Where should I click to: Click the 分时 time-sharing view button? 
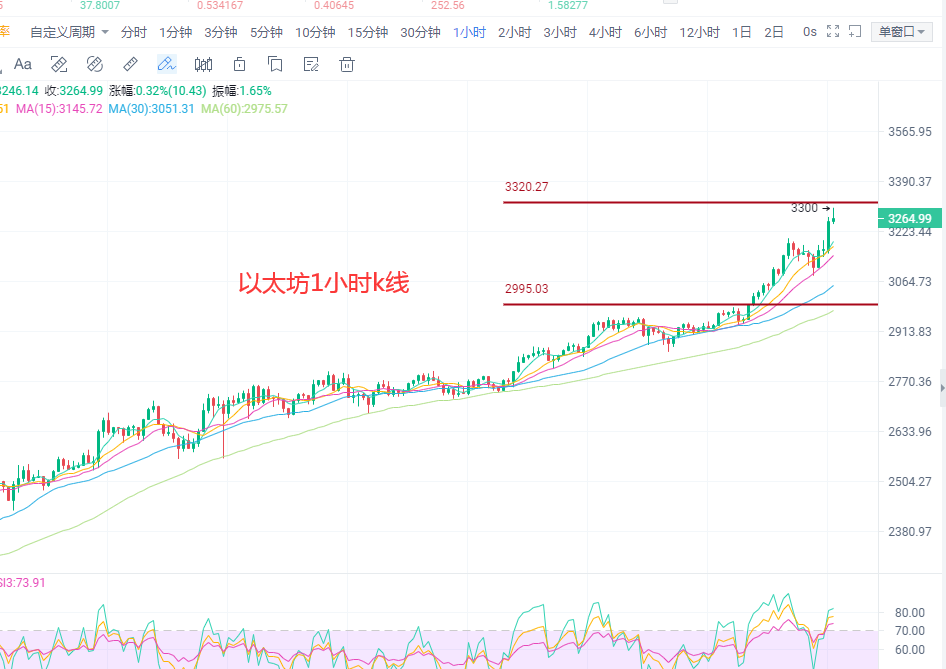(x=133, y=32)
